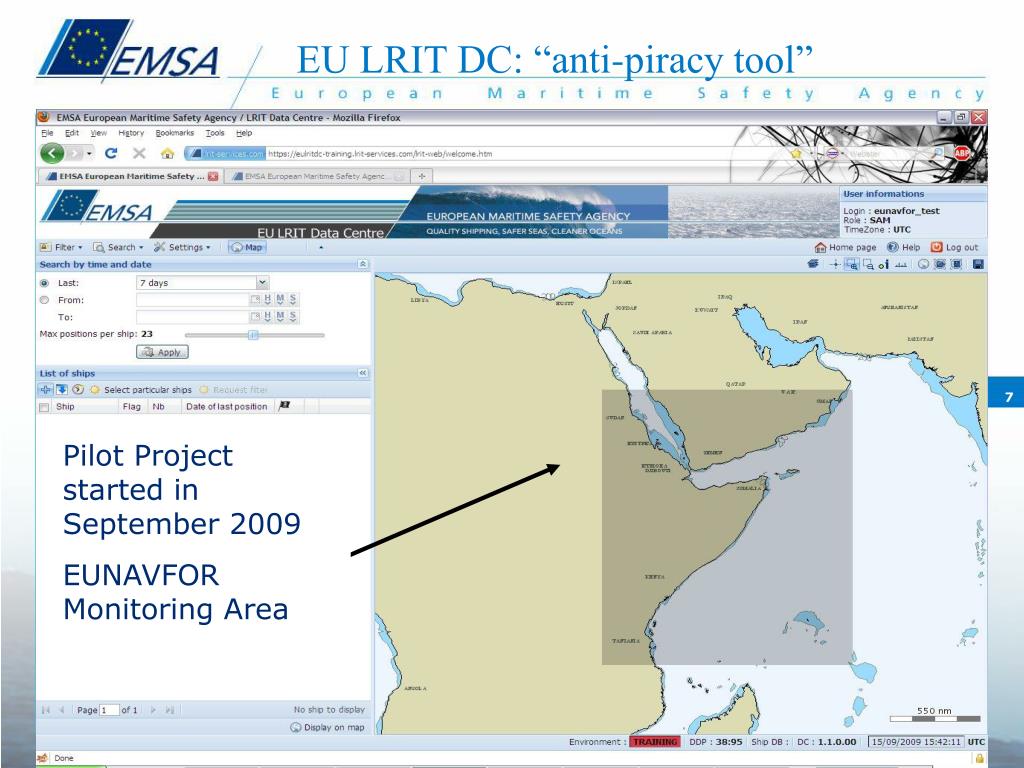Click the Max positions per ship slider handle
The image size is (1024, 768).
tap(254, 334)
